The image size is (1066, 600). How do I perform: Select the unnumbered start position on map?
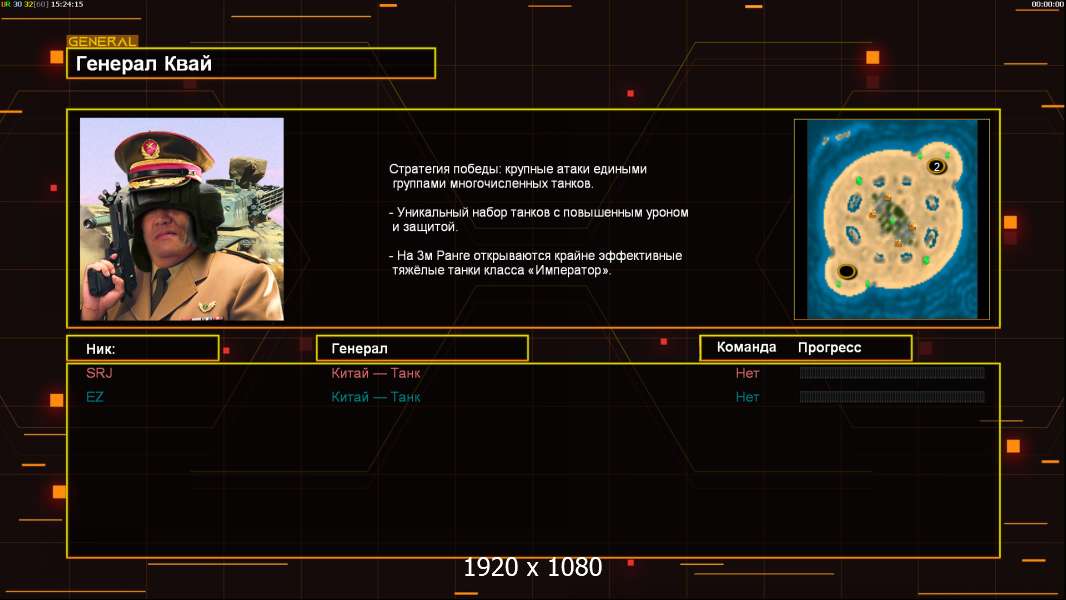click(x=846, y=272)
